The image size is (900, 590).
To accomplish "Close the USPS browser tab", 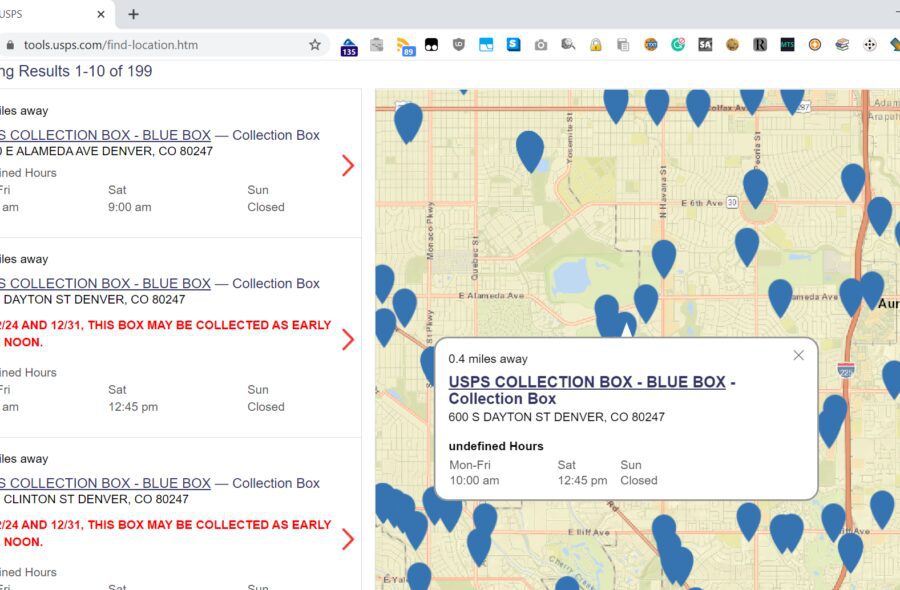I will pyautogui.click(x=102, y=15).
